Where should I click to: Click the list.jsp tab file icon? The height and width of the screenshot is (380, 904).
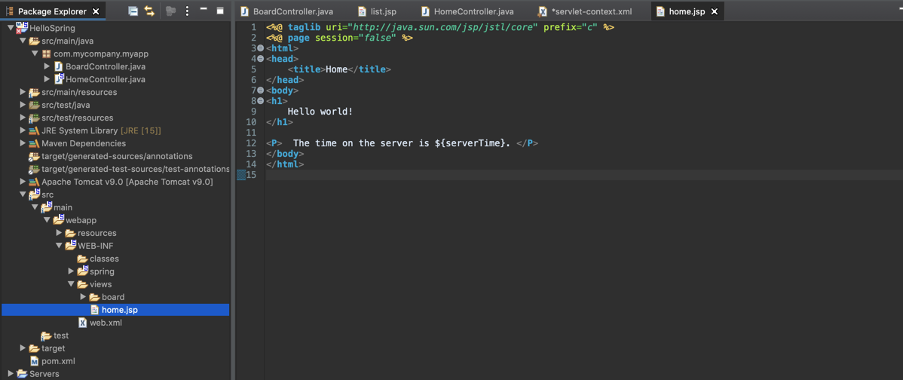[x=361, y=12]
